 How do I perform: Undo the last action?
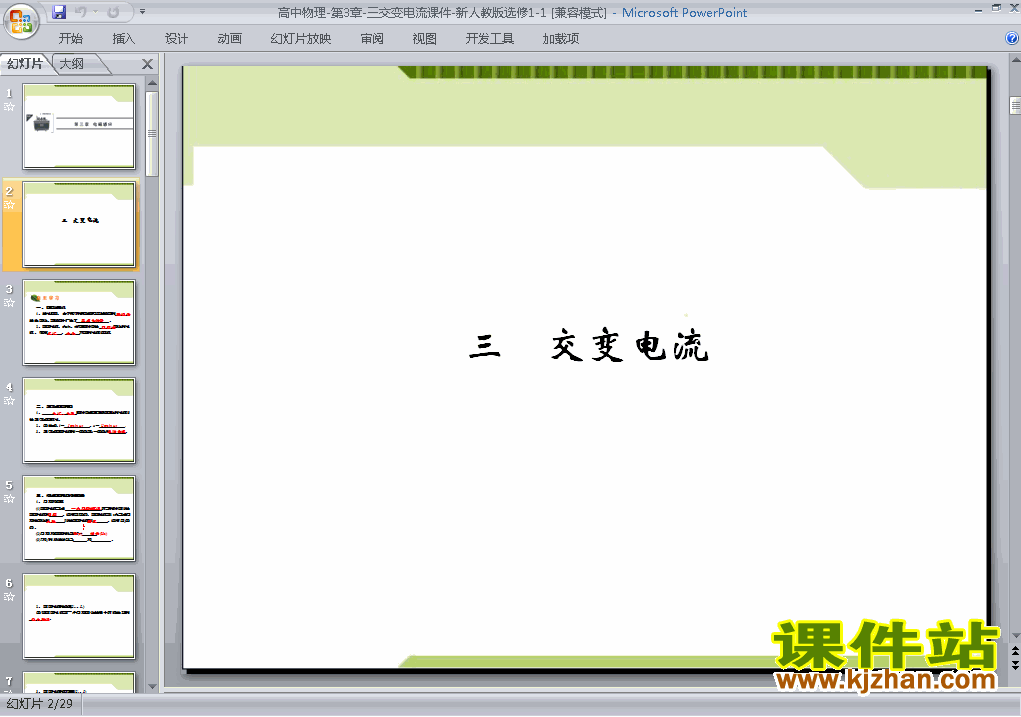pyautogui.click(x=80, y=12)
